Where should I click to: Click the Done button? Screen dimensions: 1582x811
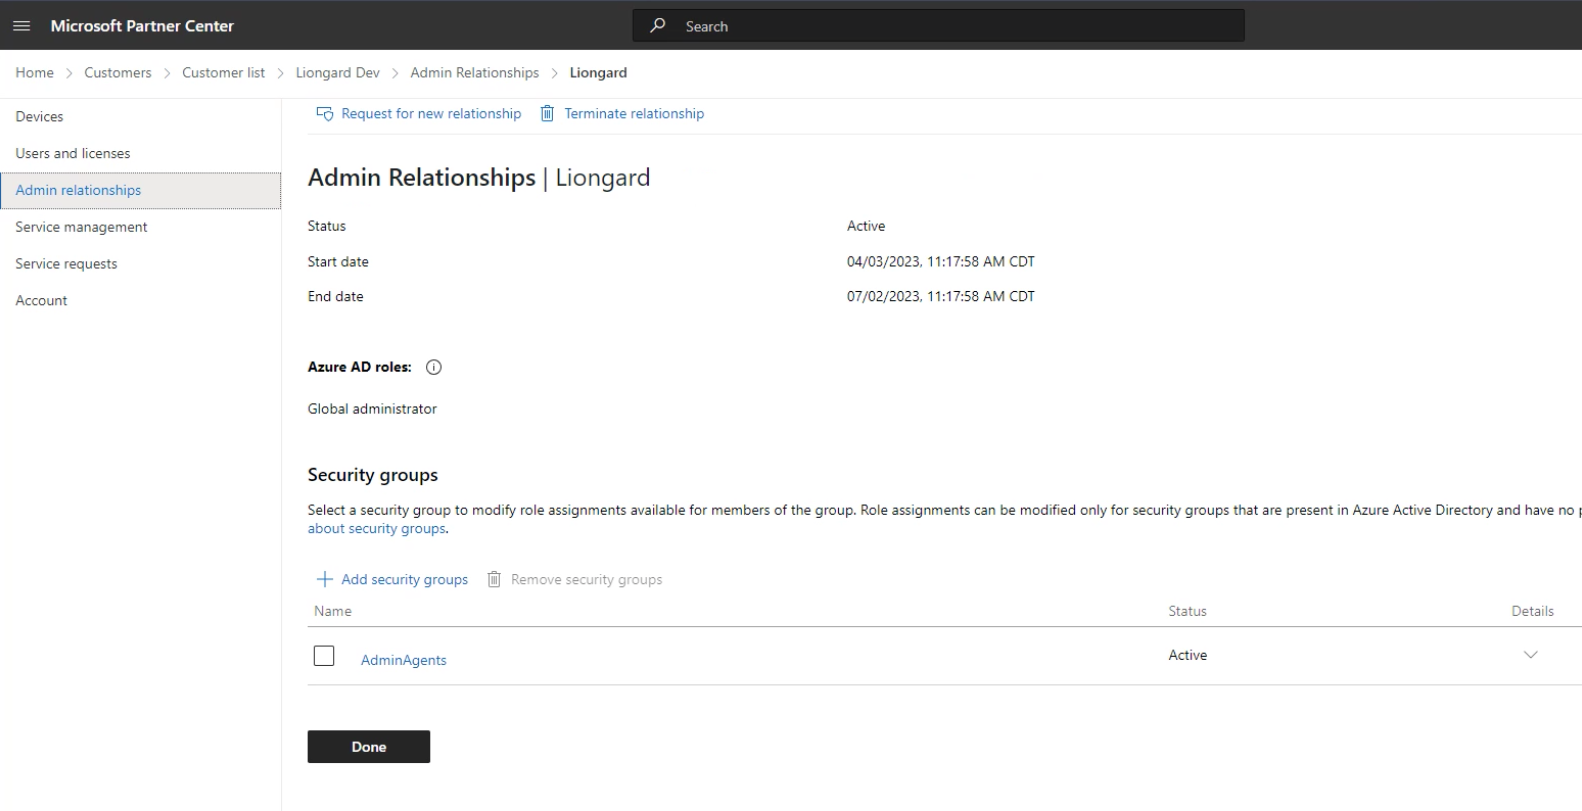(x=369, y=747)
